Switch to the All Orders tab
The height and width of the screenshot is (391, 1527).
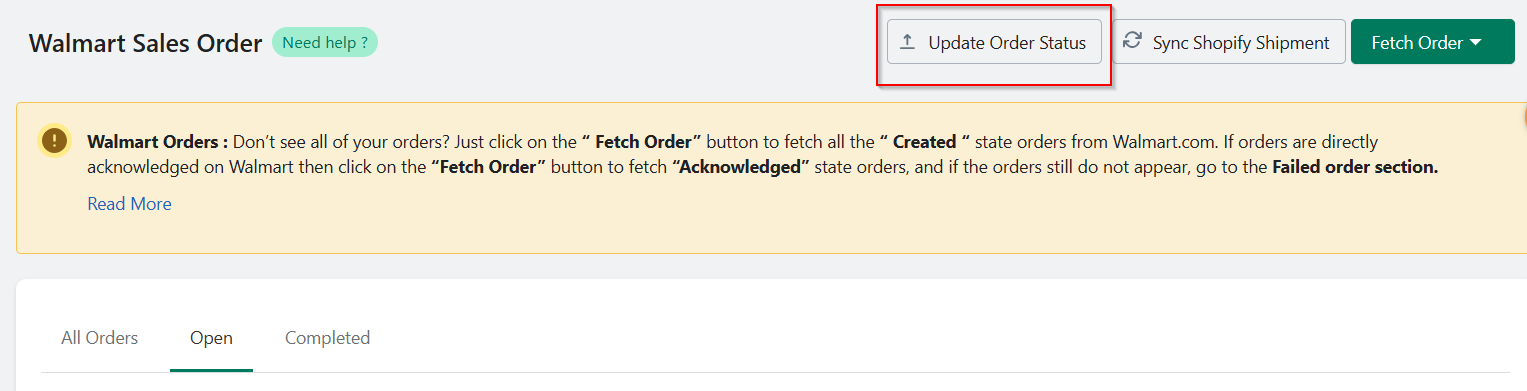point(99,338)
